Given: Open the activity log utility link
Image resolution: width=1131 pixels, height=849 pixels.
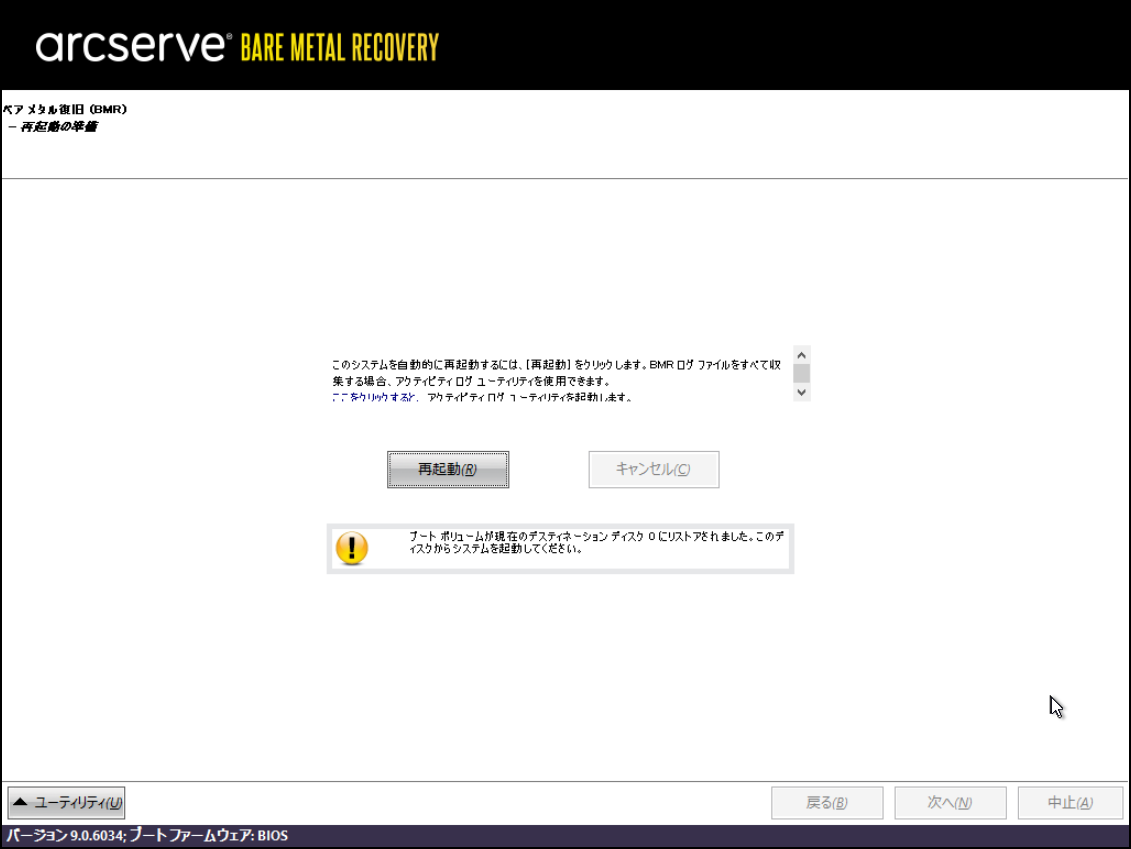Looking at the screenshot, I should pyautogui.click(x=375, y=397).
